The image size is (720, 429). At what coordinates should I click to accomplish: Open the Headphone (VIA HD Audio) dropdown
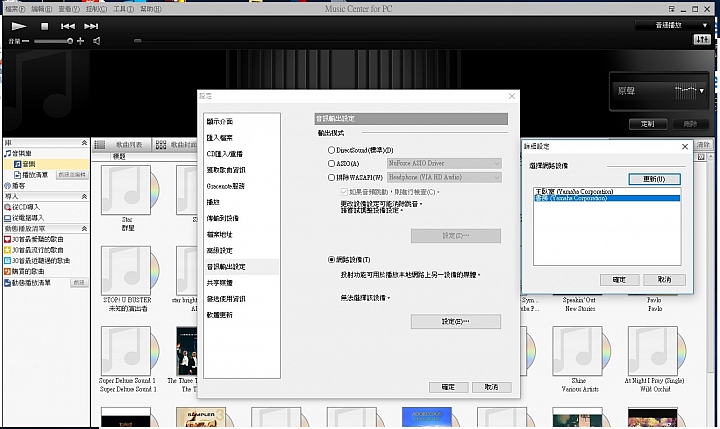pyautogui.click(x=444, y=177)
